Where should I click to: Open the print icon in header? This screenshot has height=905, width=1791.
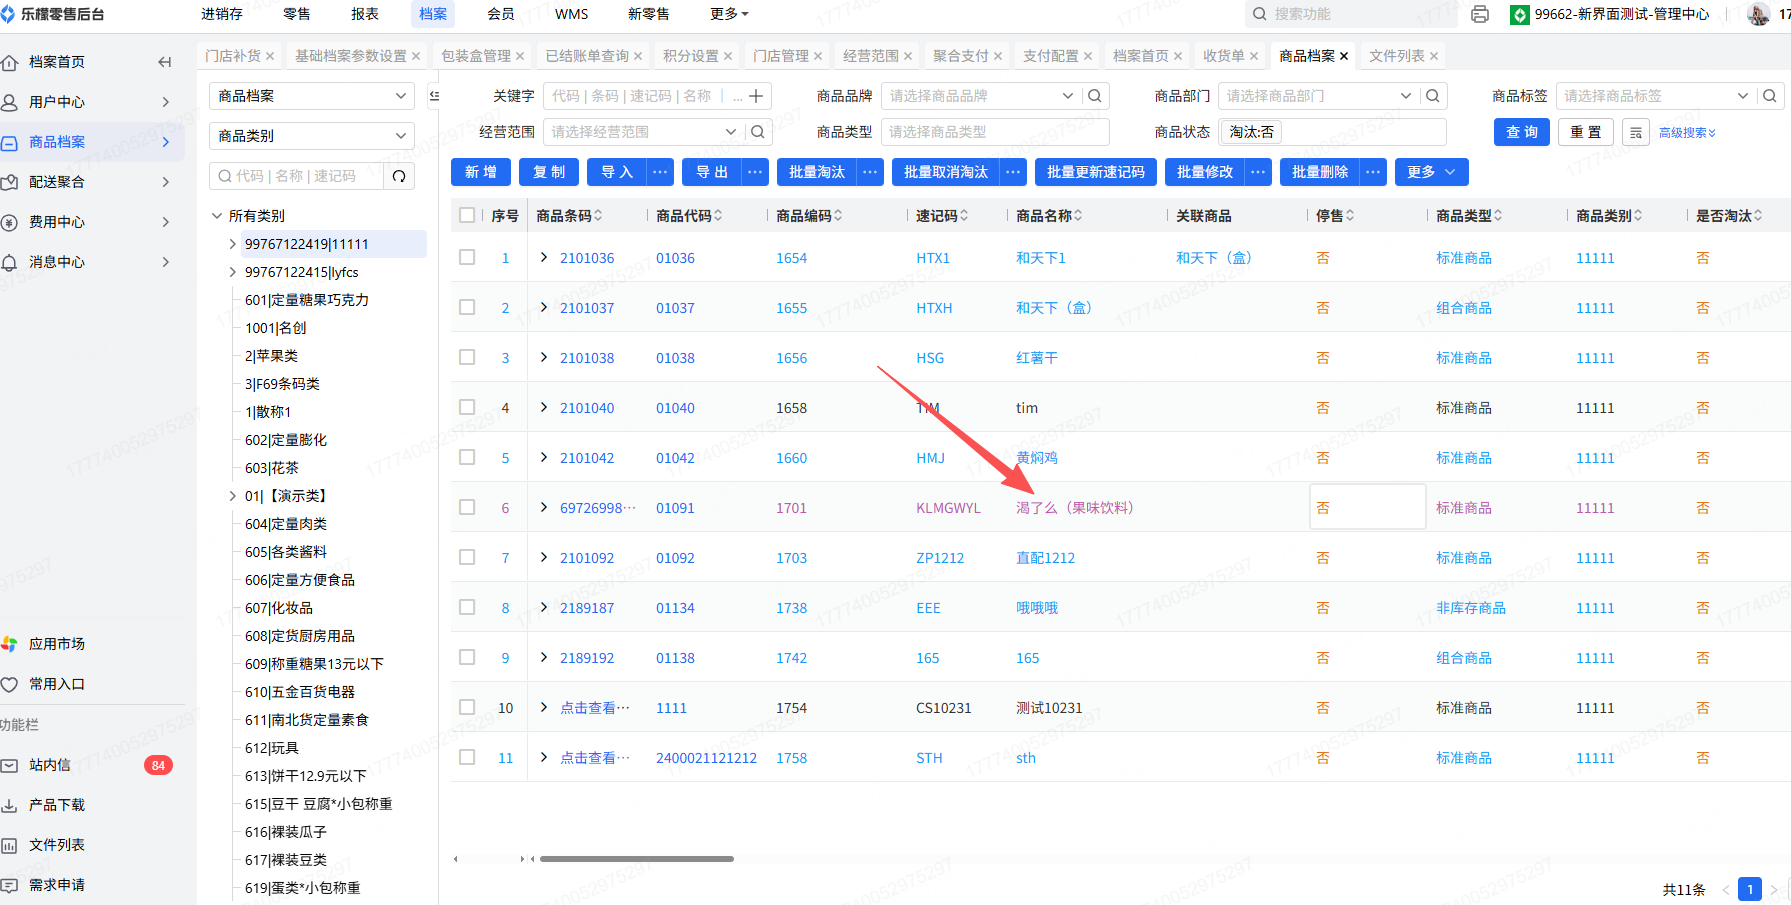pos(1480,14)
